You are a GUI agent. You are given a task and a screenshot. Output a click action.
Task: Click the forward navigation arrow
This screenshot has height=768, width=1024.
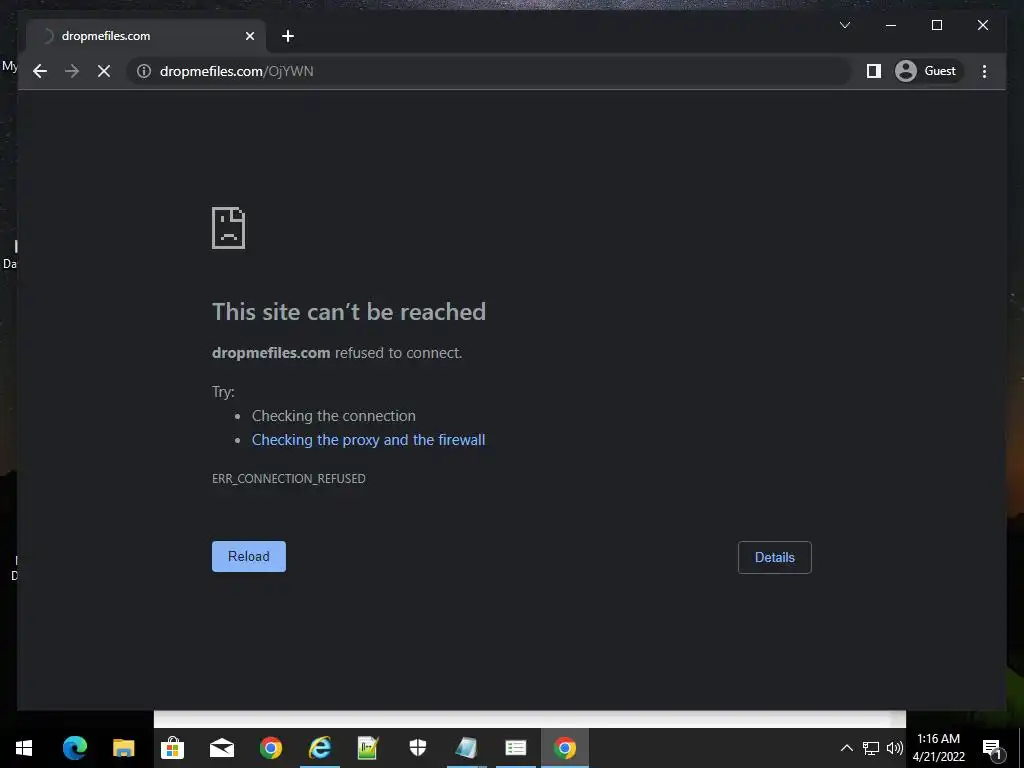72,71
